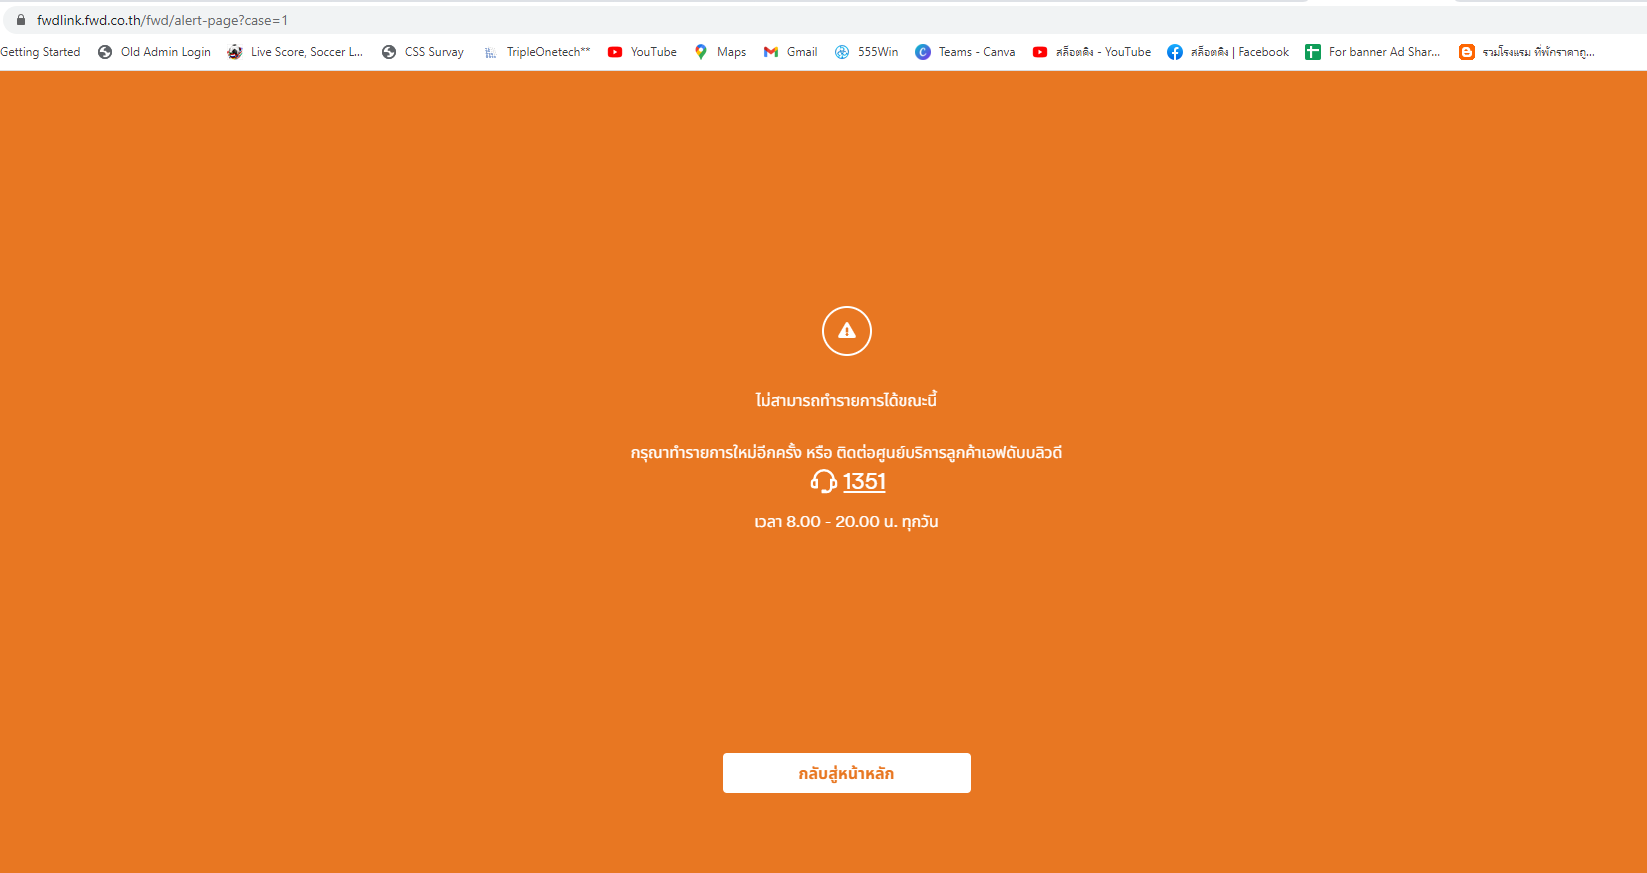This screenshot has height=873, width=1647.
Task: Click the headset icon beside 1351
Action: tap(823, 482)
